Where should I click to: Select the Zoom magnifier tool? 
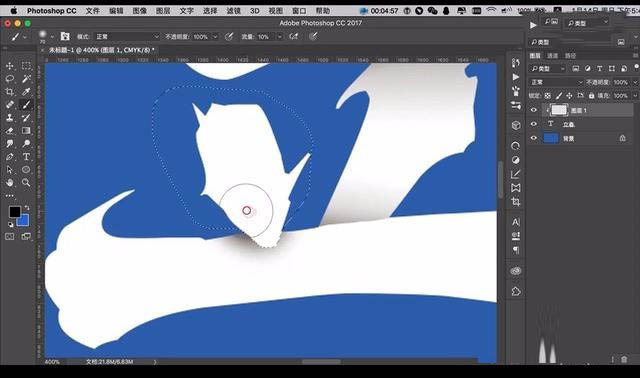click(x=26, y=182)
